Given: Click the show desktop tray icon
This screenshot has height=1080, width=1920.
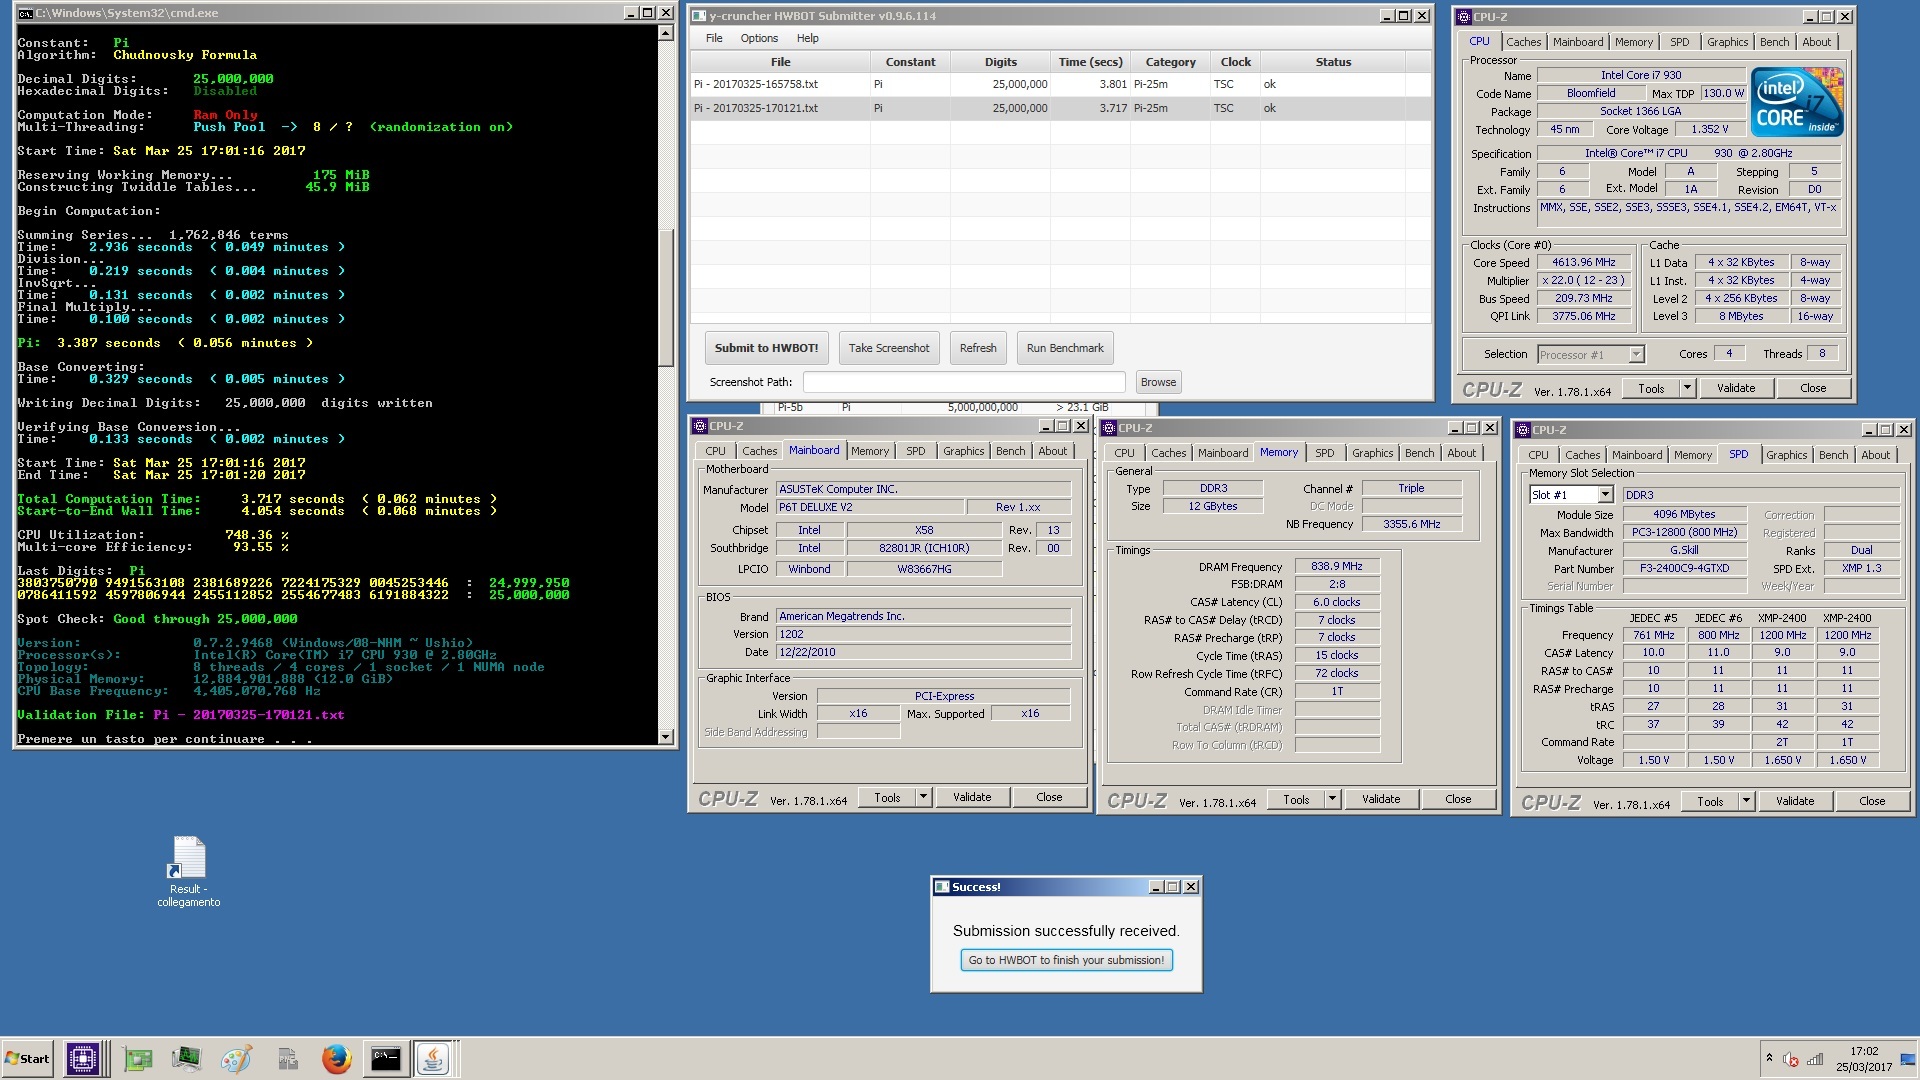Looking at the screenshot, I should [1909, 1059].
